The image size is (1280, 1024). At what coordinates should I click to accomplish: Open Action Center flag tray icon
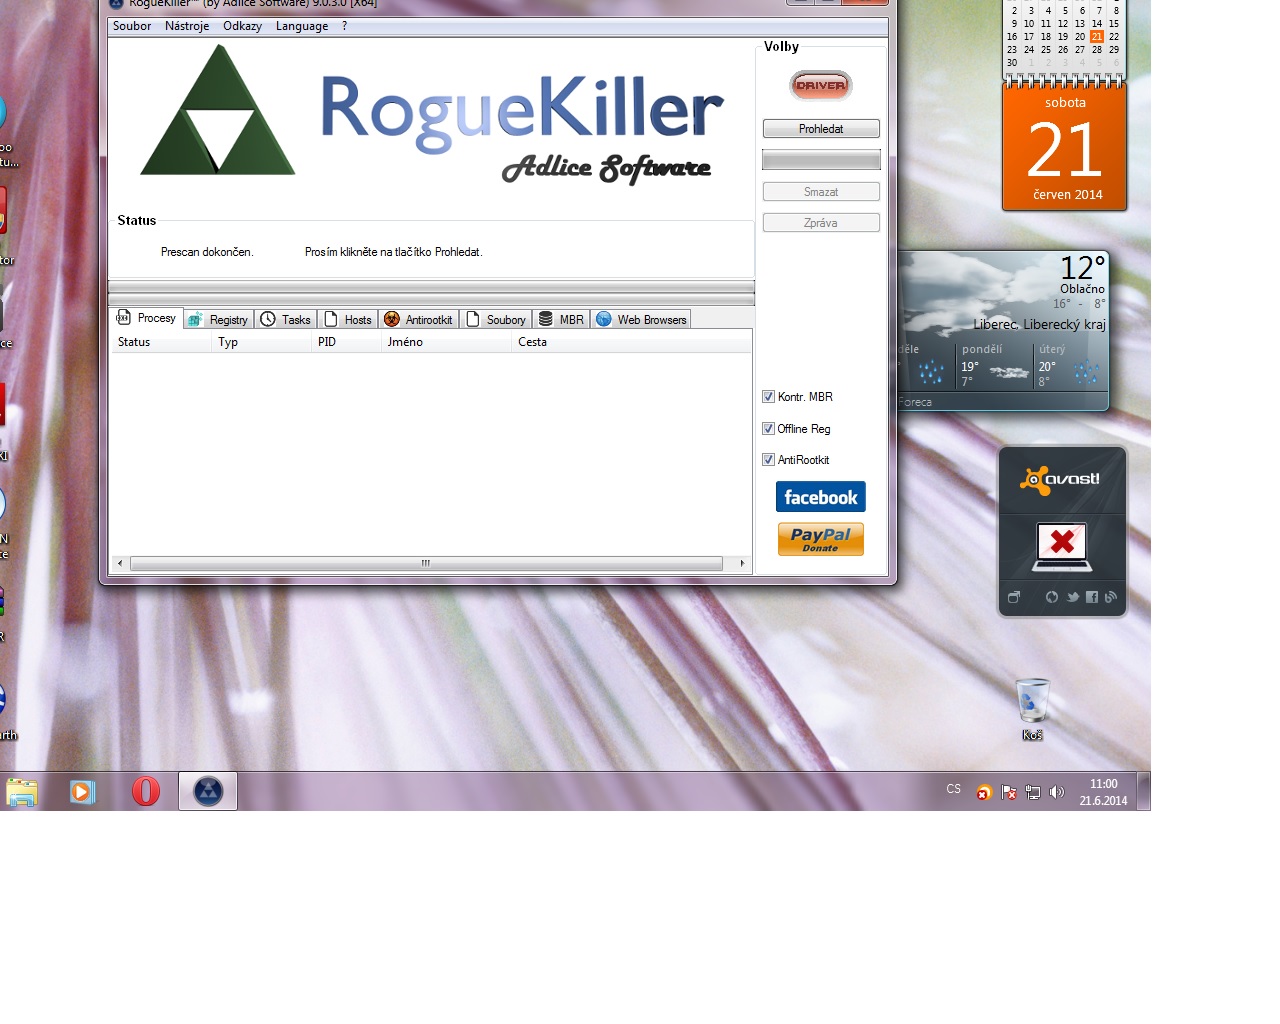click(x=1009, y=793)
